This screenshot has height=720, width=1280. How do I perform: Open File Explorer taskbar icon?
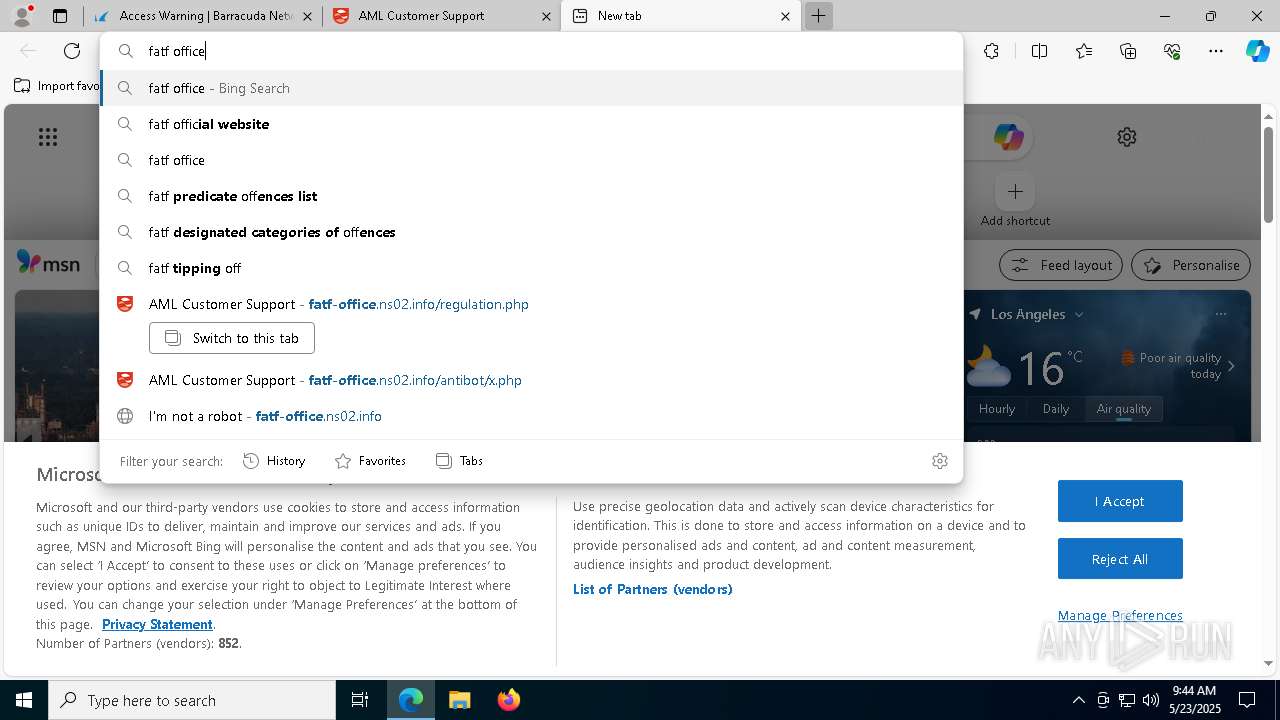[459, 700]
